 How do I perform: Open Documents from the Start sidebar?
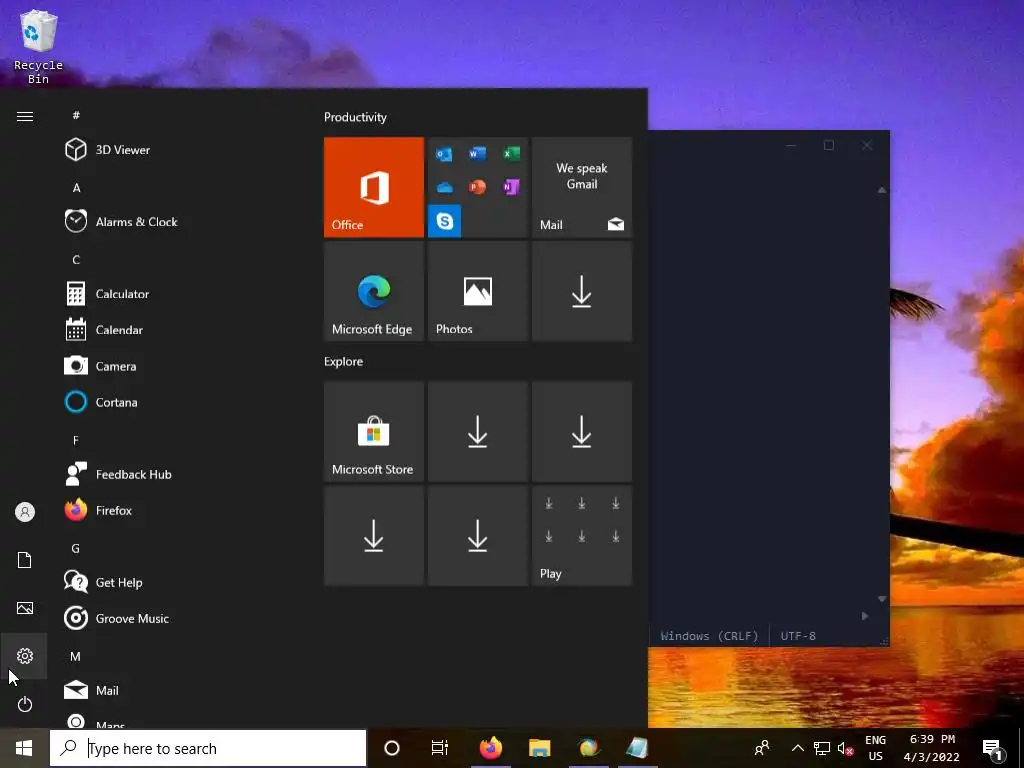25,560
